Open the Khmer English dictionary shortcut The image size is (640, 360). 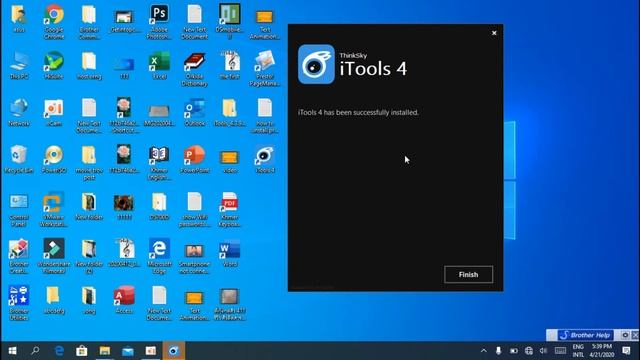coord(159,162)
